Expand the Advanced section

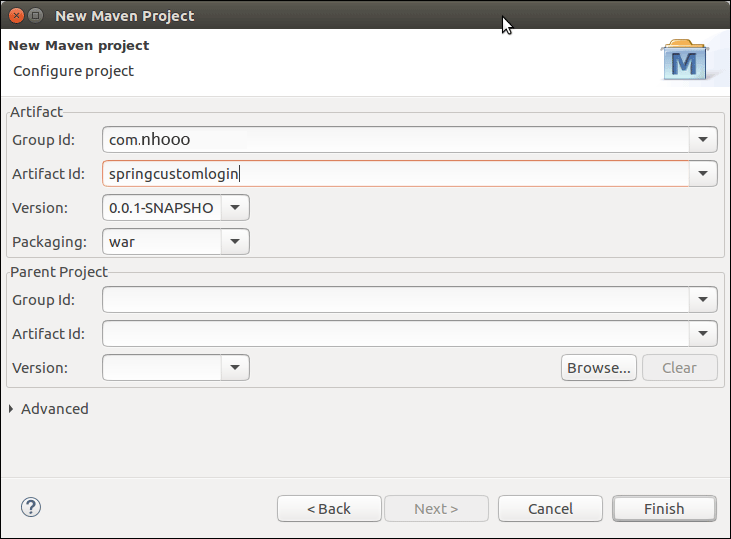tap(12, 409)
